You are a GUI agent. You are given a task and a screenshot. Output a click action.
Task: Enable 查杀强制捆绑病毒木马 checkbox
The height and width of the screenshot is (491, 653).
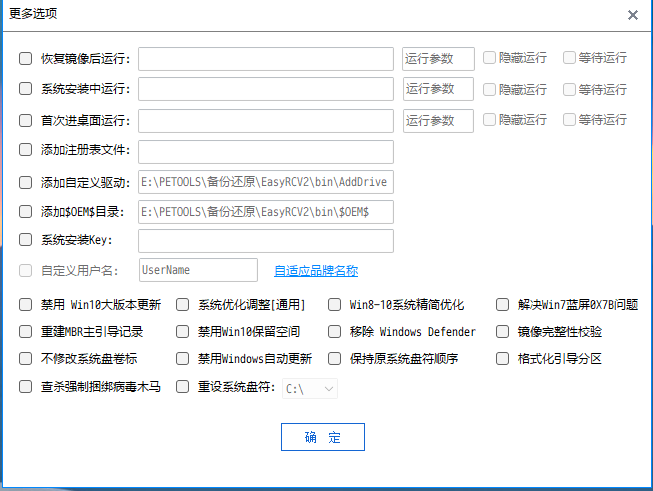pyautogui.click(x=25, y=386)
